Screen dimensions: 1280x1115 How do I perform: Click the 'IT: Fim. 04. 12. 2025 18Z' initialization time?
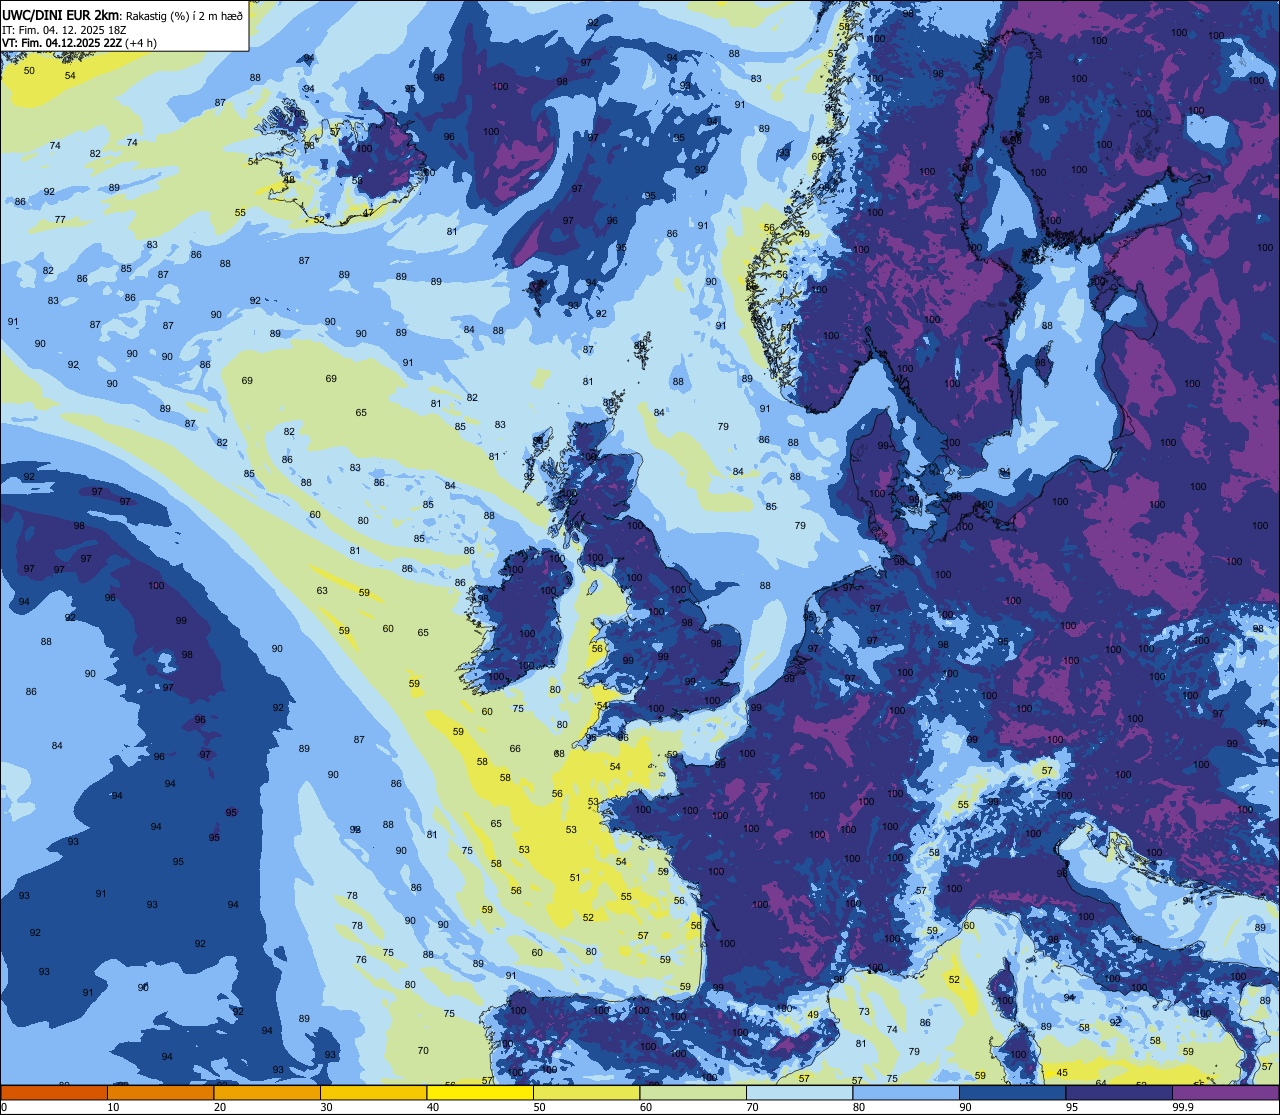(64, 30)
